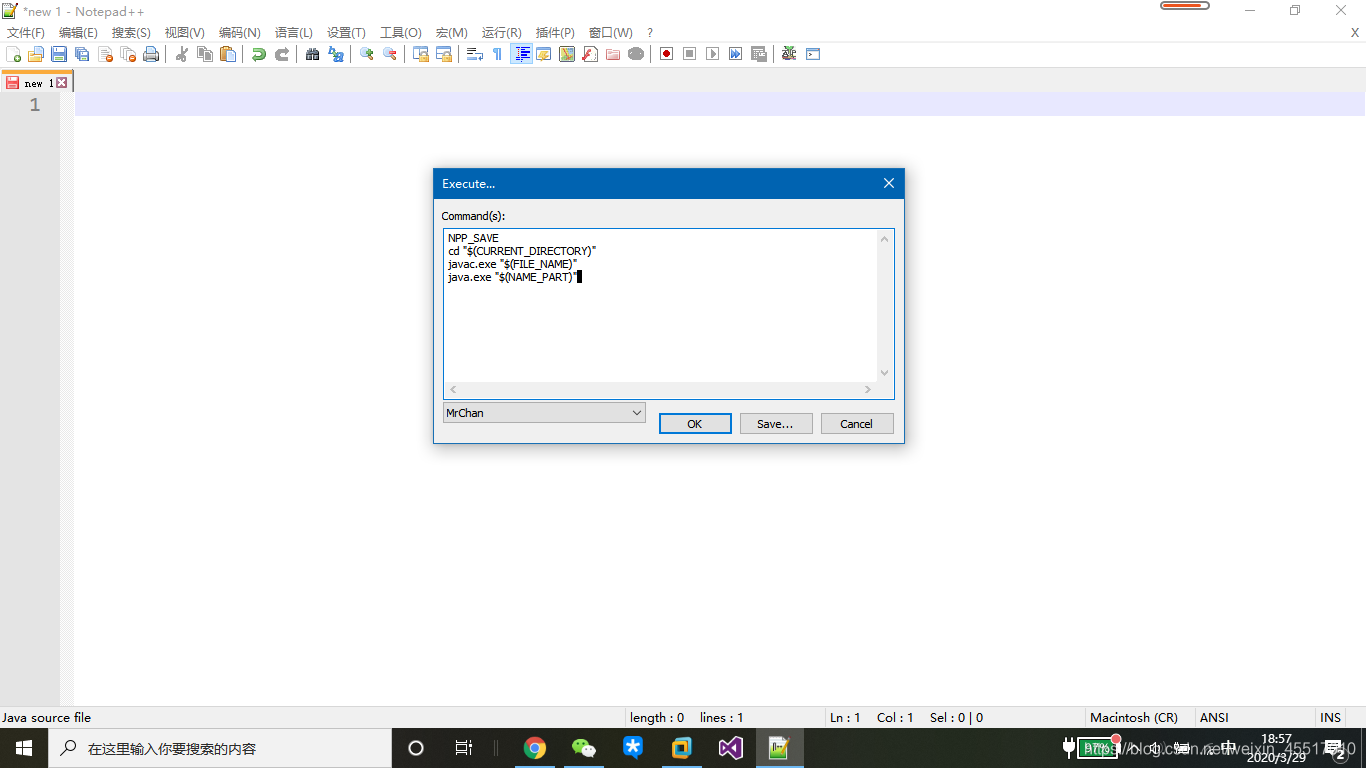The image size is (1366, 768).
Task: Click the Function List toolbar icon
Action: click(590, 54)
